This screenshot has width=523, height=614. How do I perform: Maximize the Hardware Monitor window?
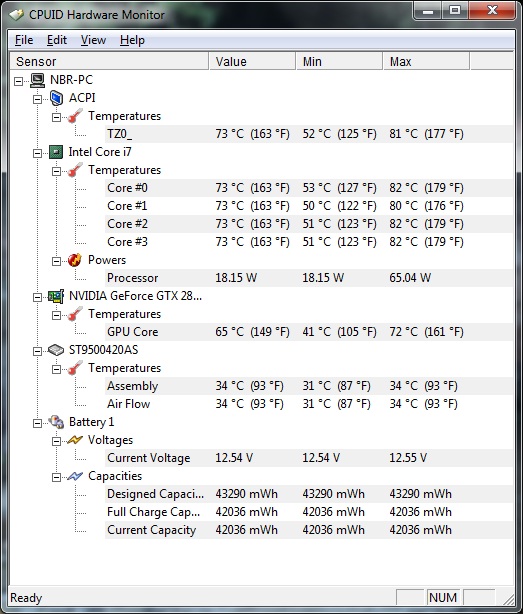click(454, 11)
